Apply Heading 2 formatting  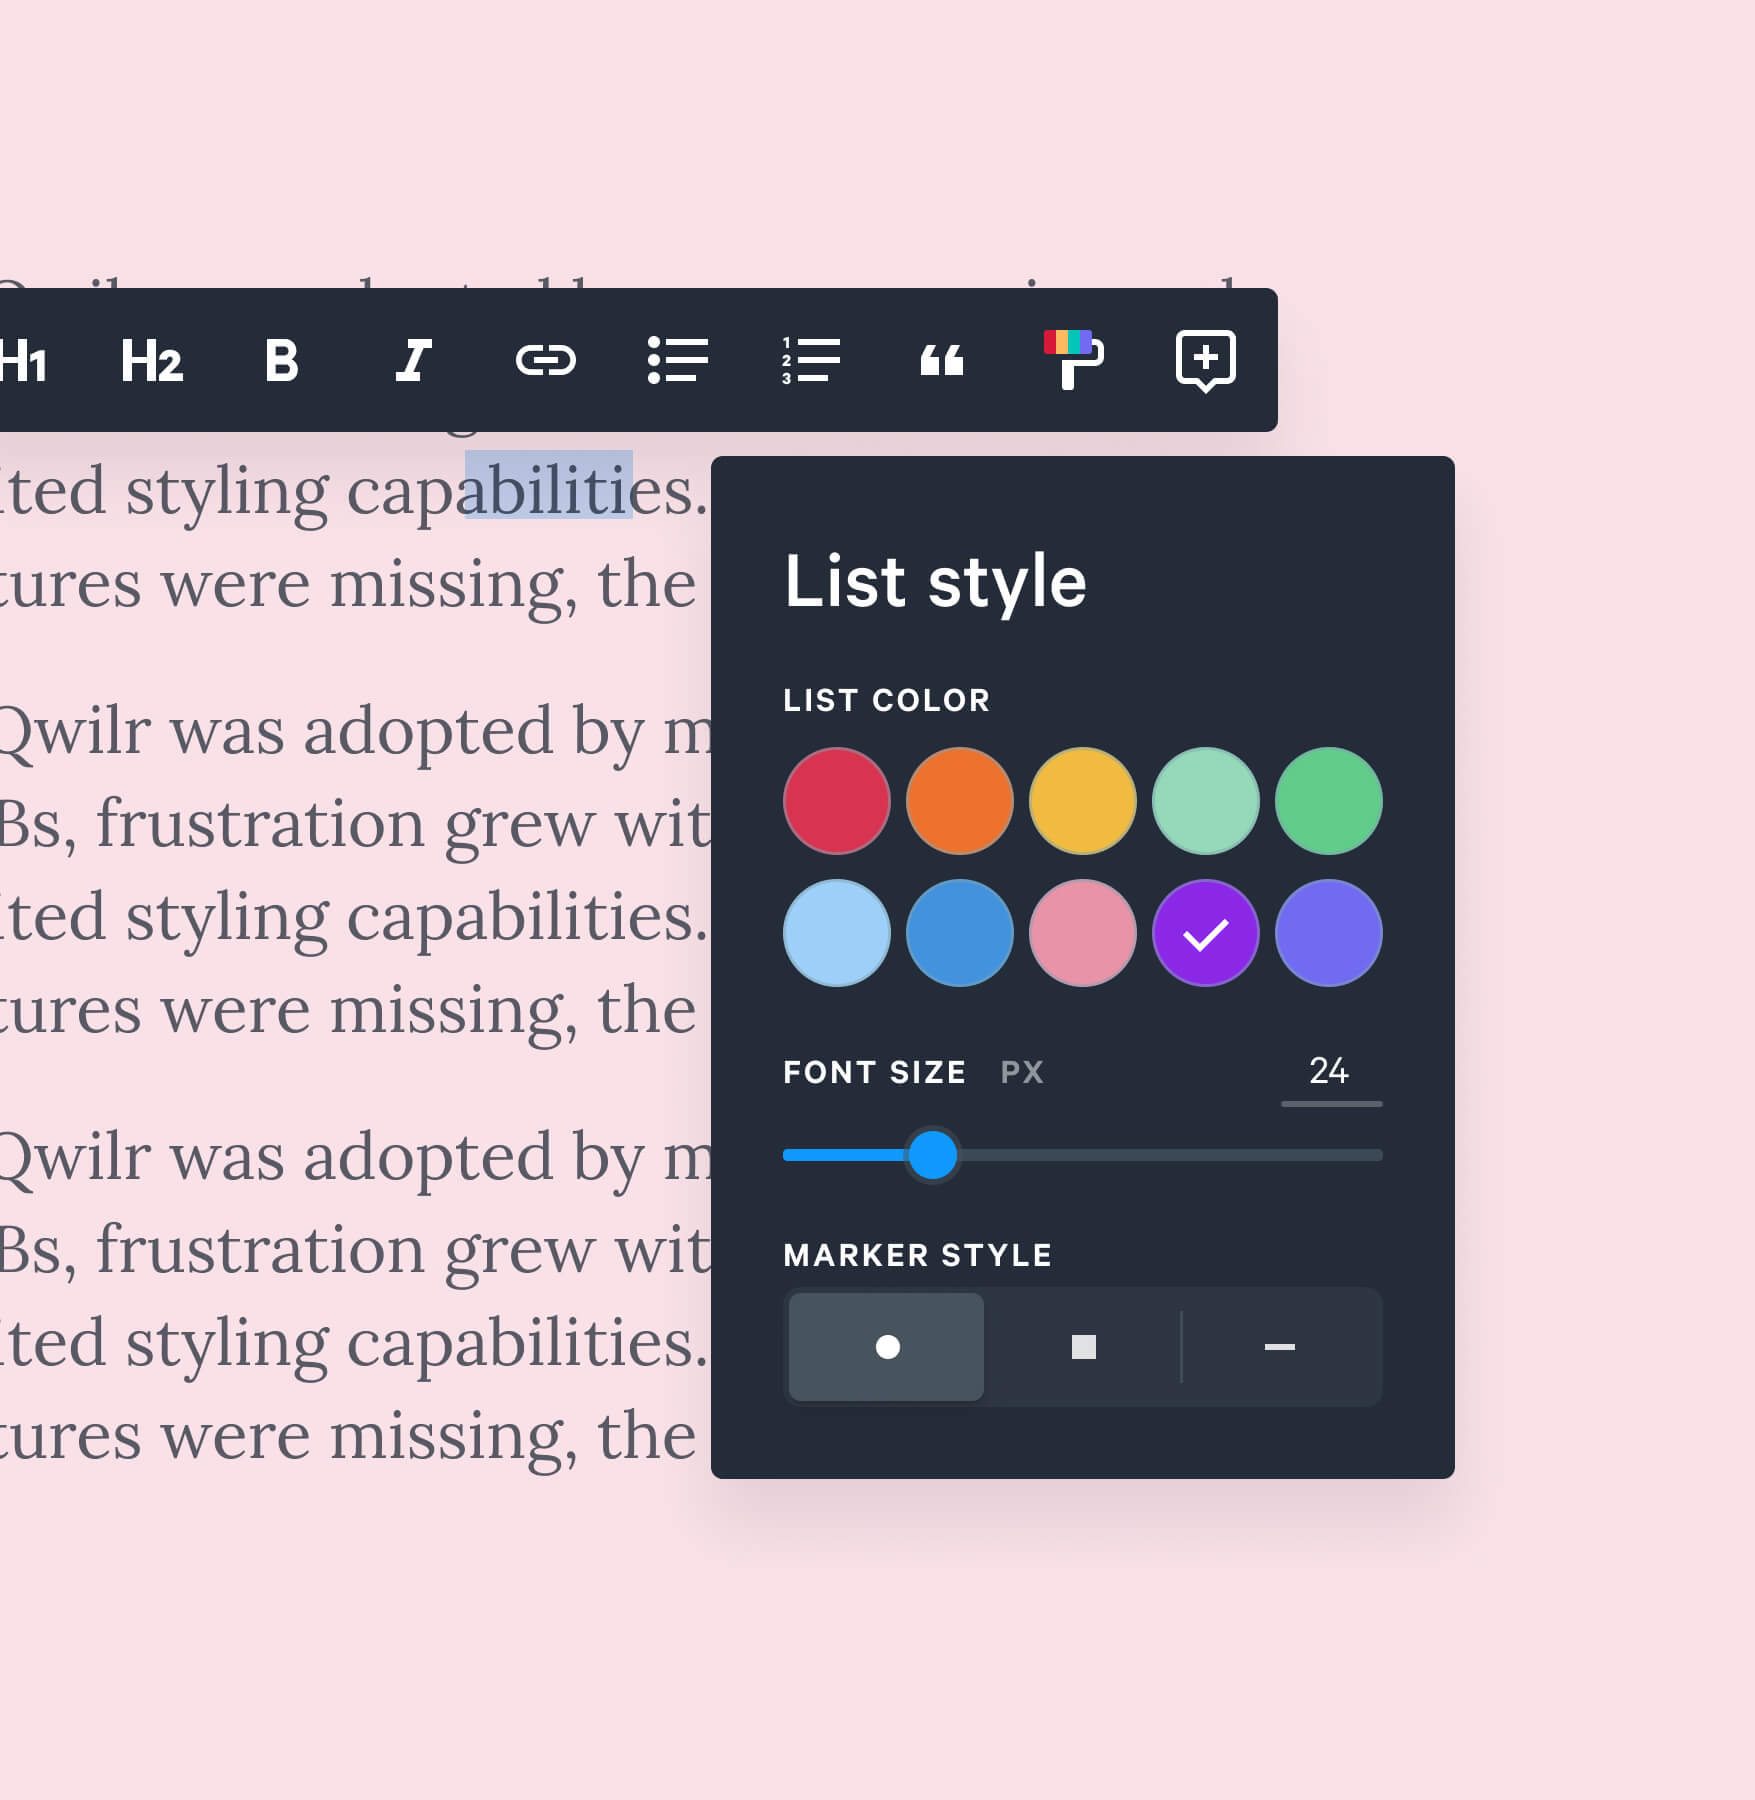pos(152,361)
